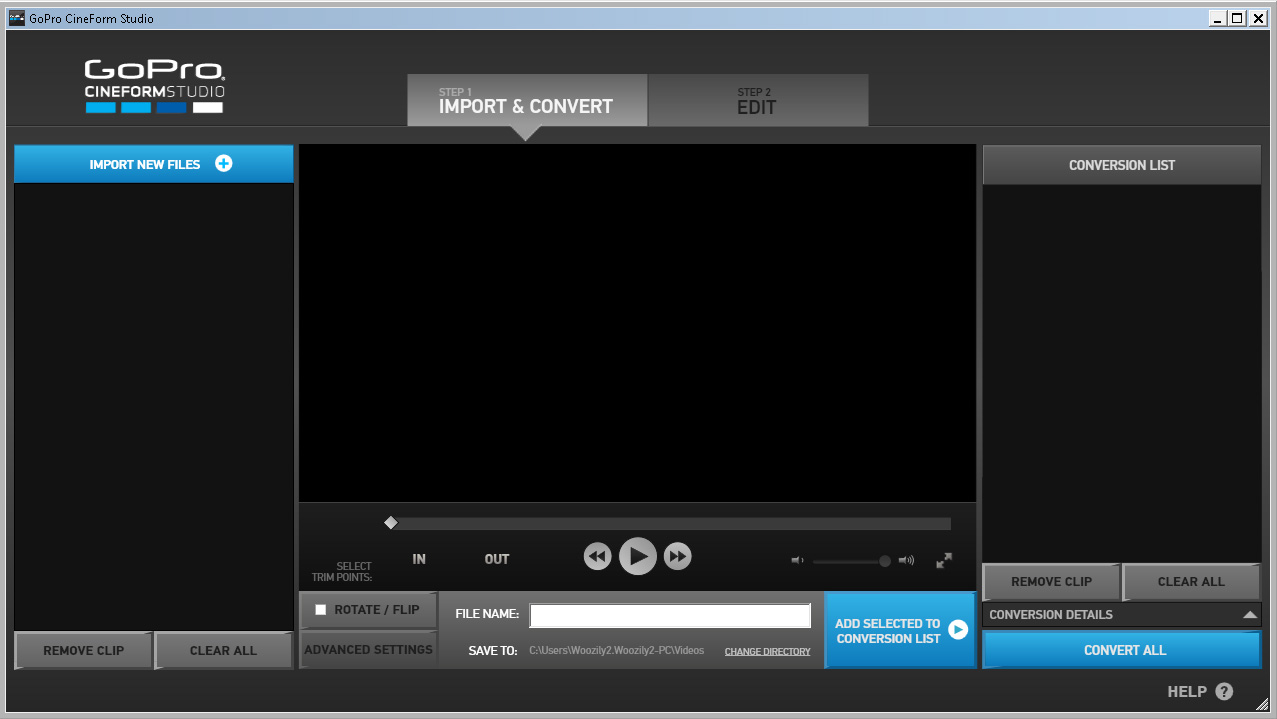Minimize the GoPro CineForm Studio window
Image resolution: width=1277 pixels, height=719 pixels.
[x=1217, y=18]
